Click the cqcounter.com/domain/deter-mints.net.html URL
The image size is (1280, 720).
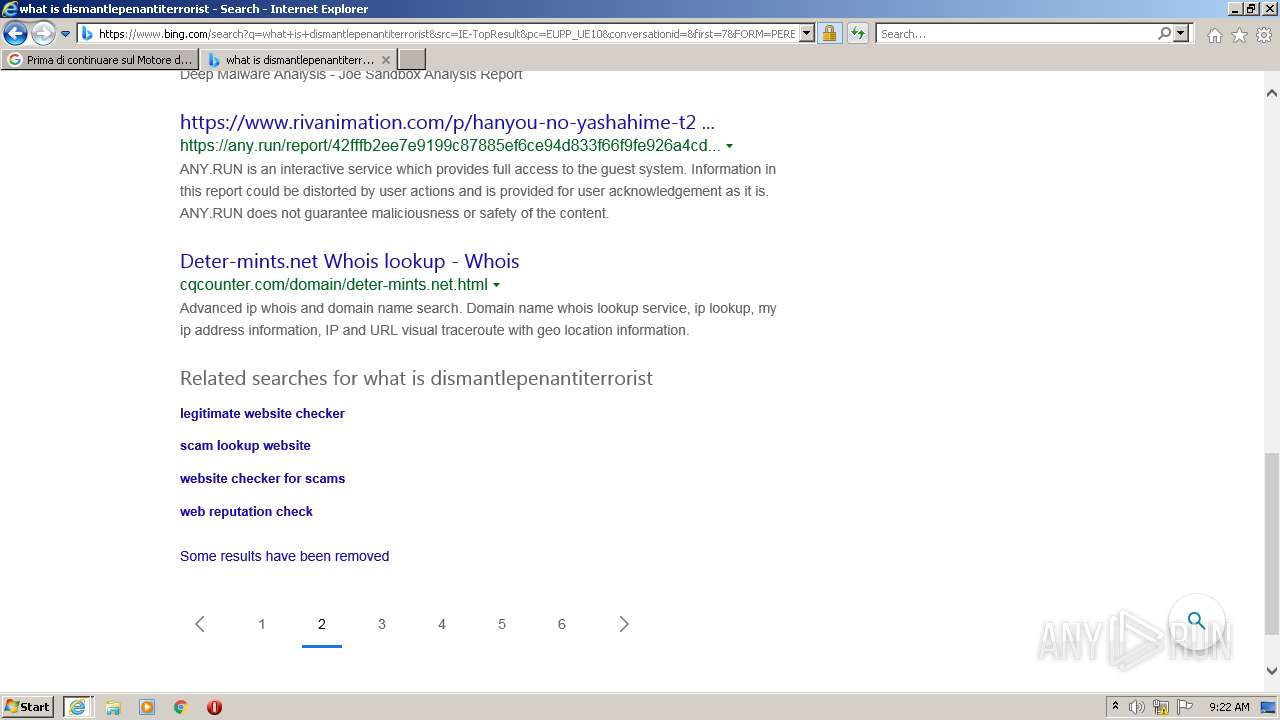coord(334,285)
